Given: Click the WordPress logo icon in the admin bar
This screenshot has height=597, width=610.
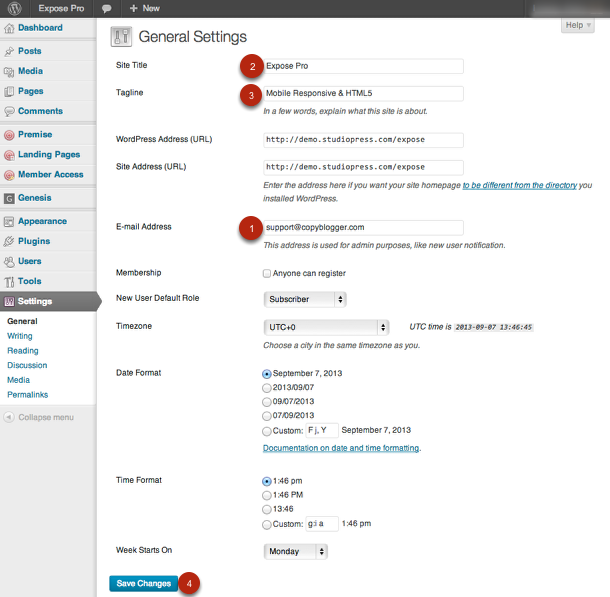Looking at the screenshot, I should 14,8.
